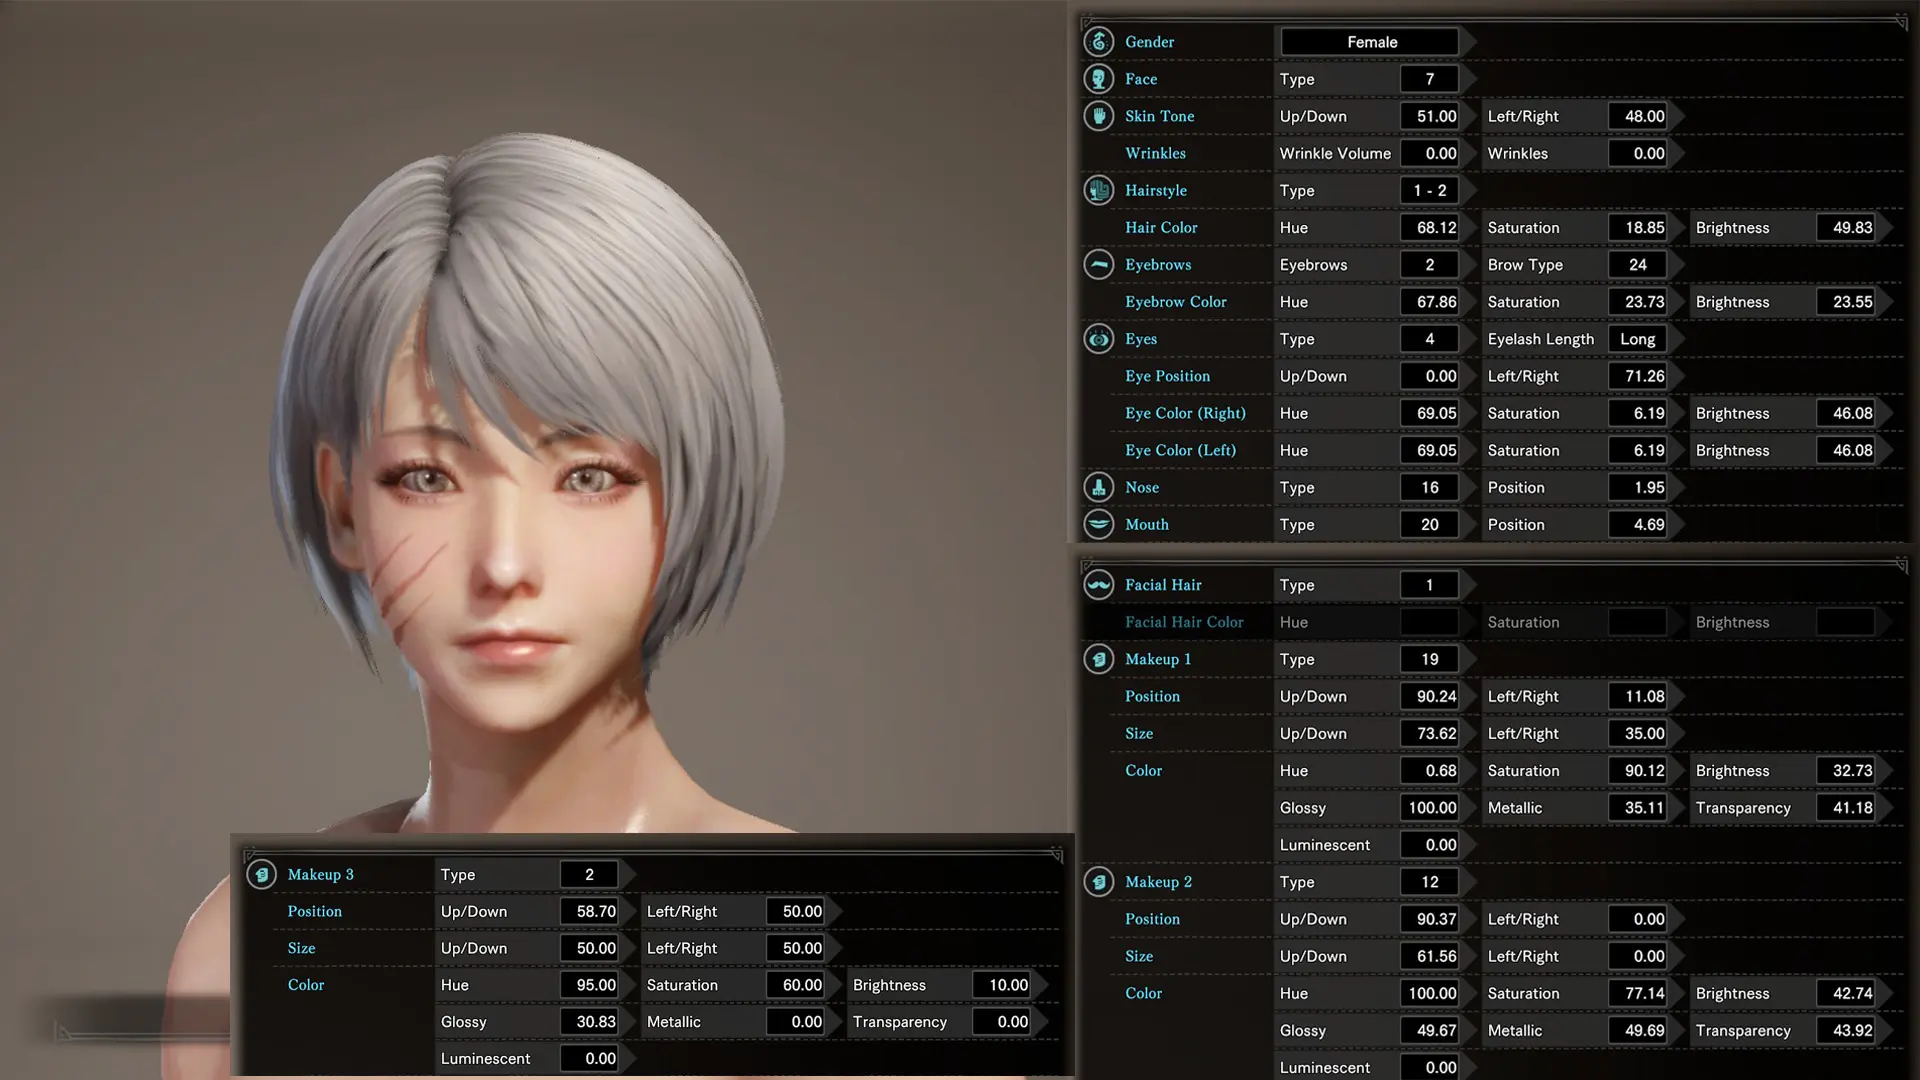Click the Makeup 1 icon
This screenshot has height=1080, width=1920.
[1098, 659]
